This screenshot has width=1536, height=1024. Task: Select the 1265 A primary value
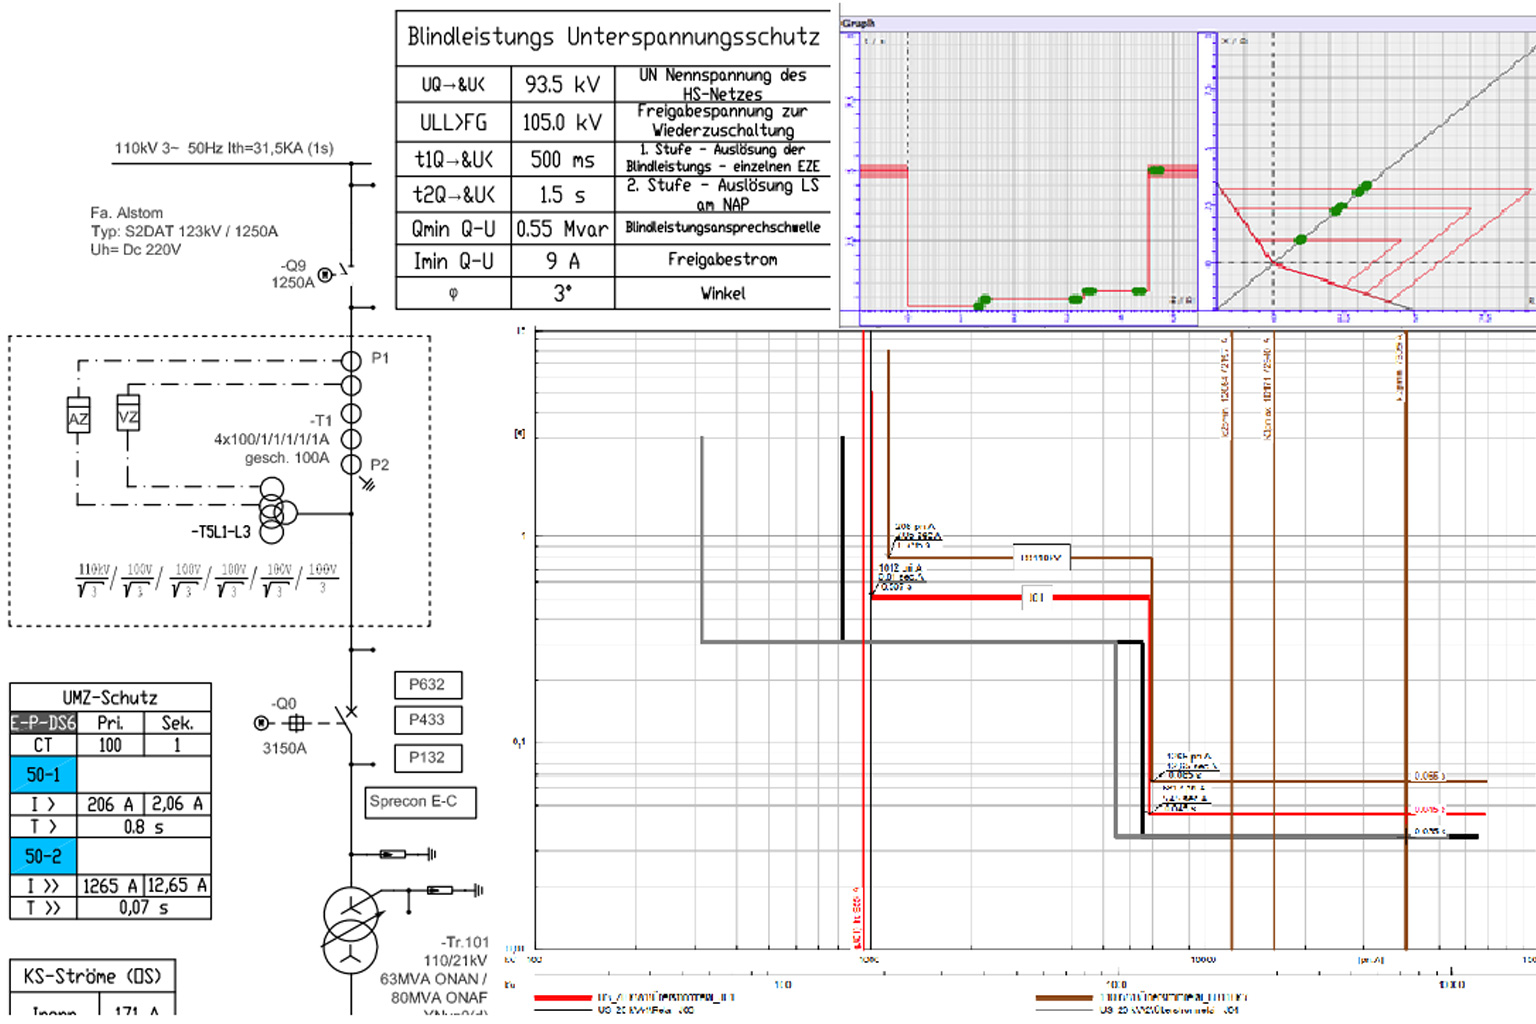111,886
